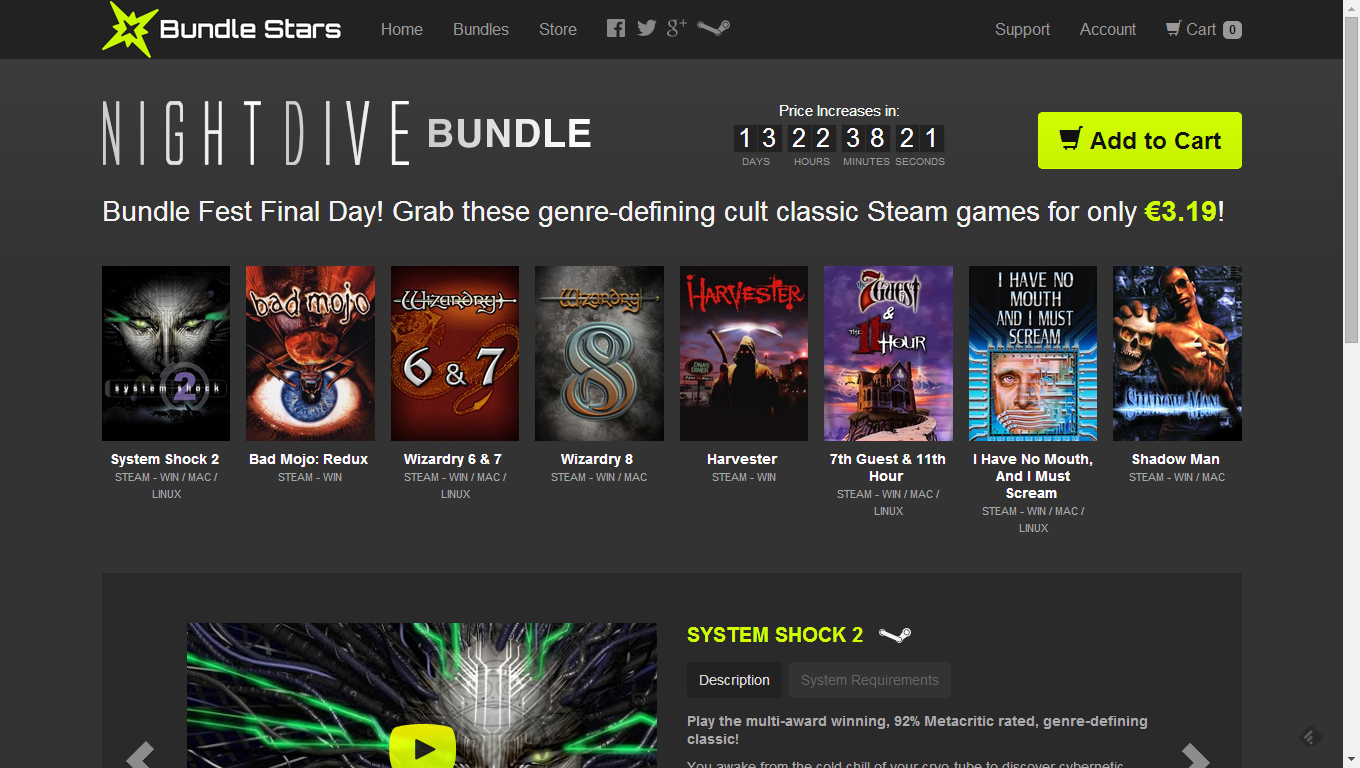The height and width of the screenshot is (768, 1360).
Task: Click the cart icon inside Add to Cart
Action: point(1068,140)
